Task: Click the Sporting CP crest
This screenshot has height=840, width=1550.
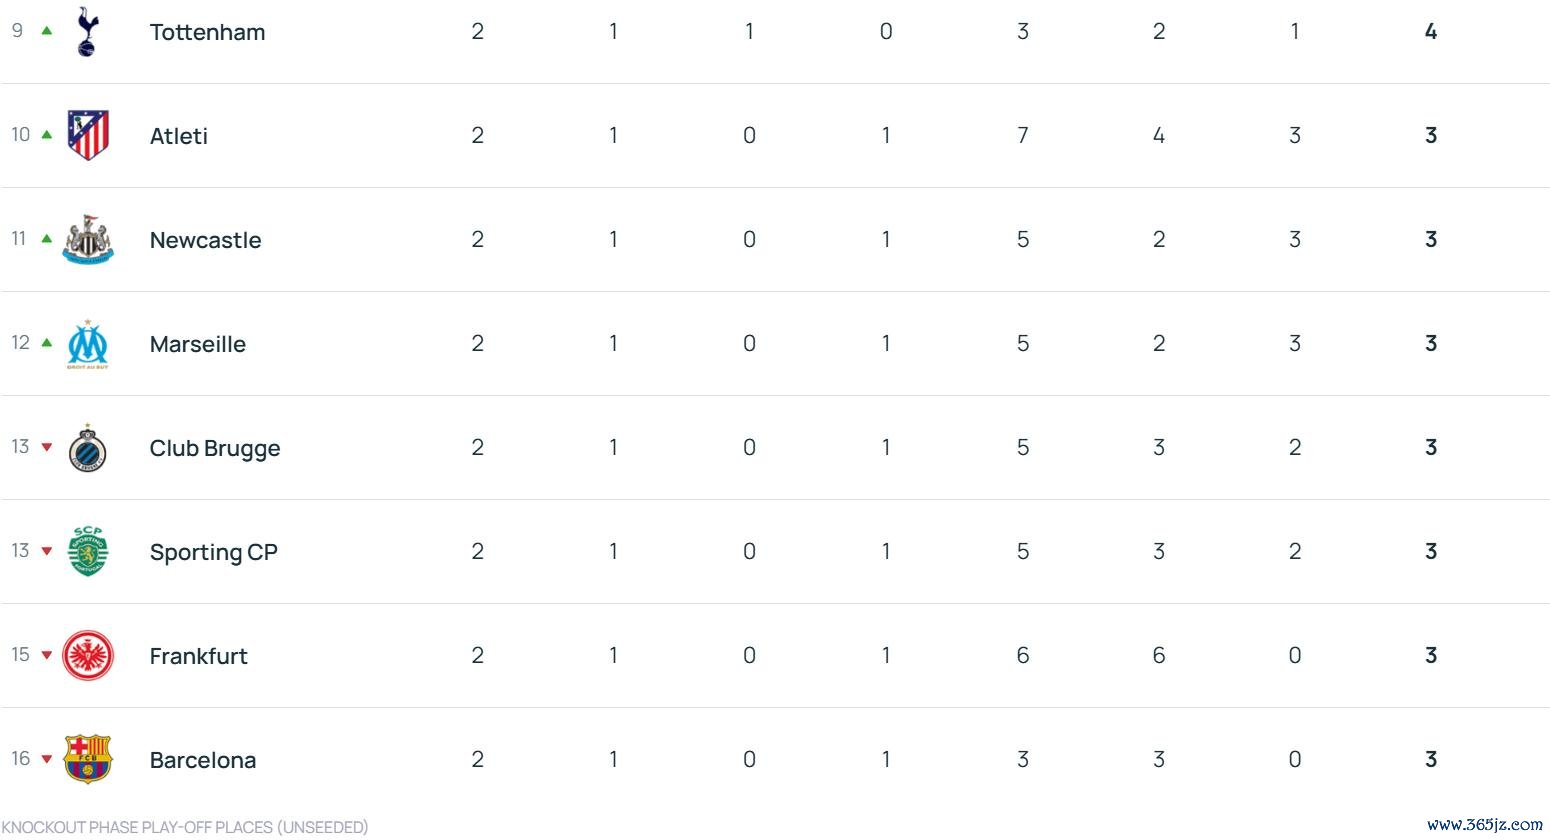Action: click(88, 552)
